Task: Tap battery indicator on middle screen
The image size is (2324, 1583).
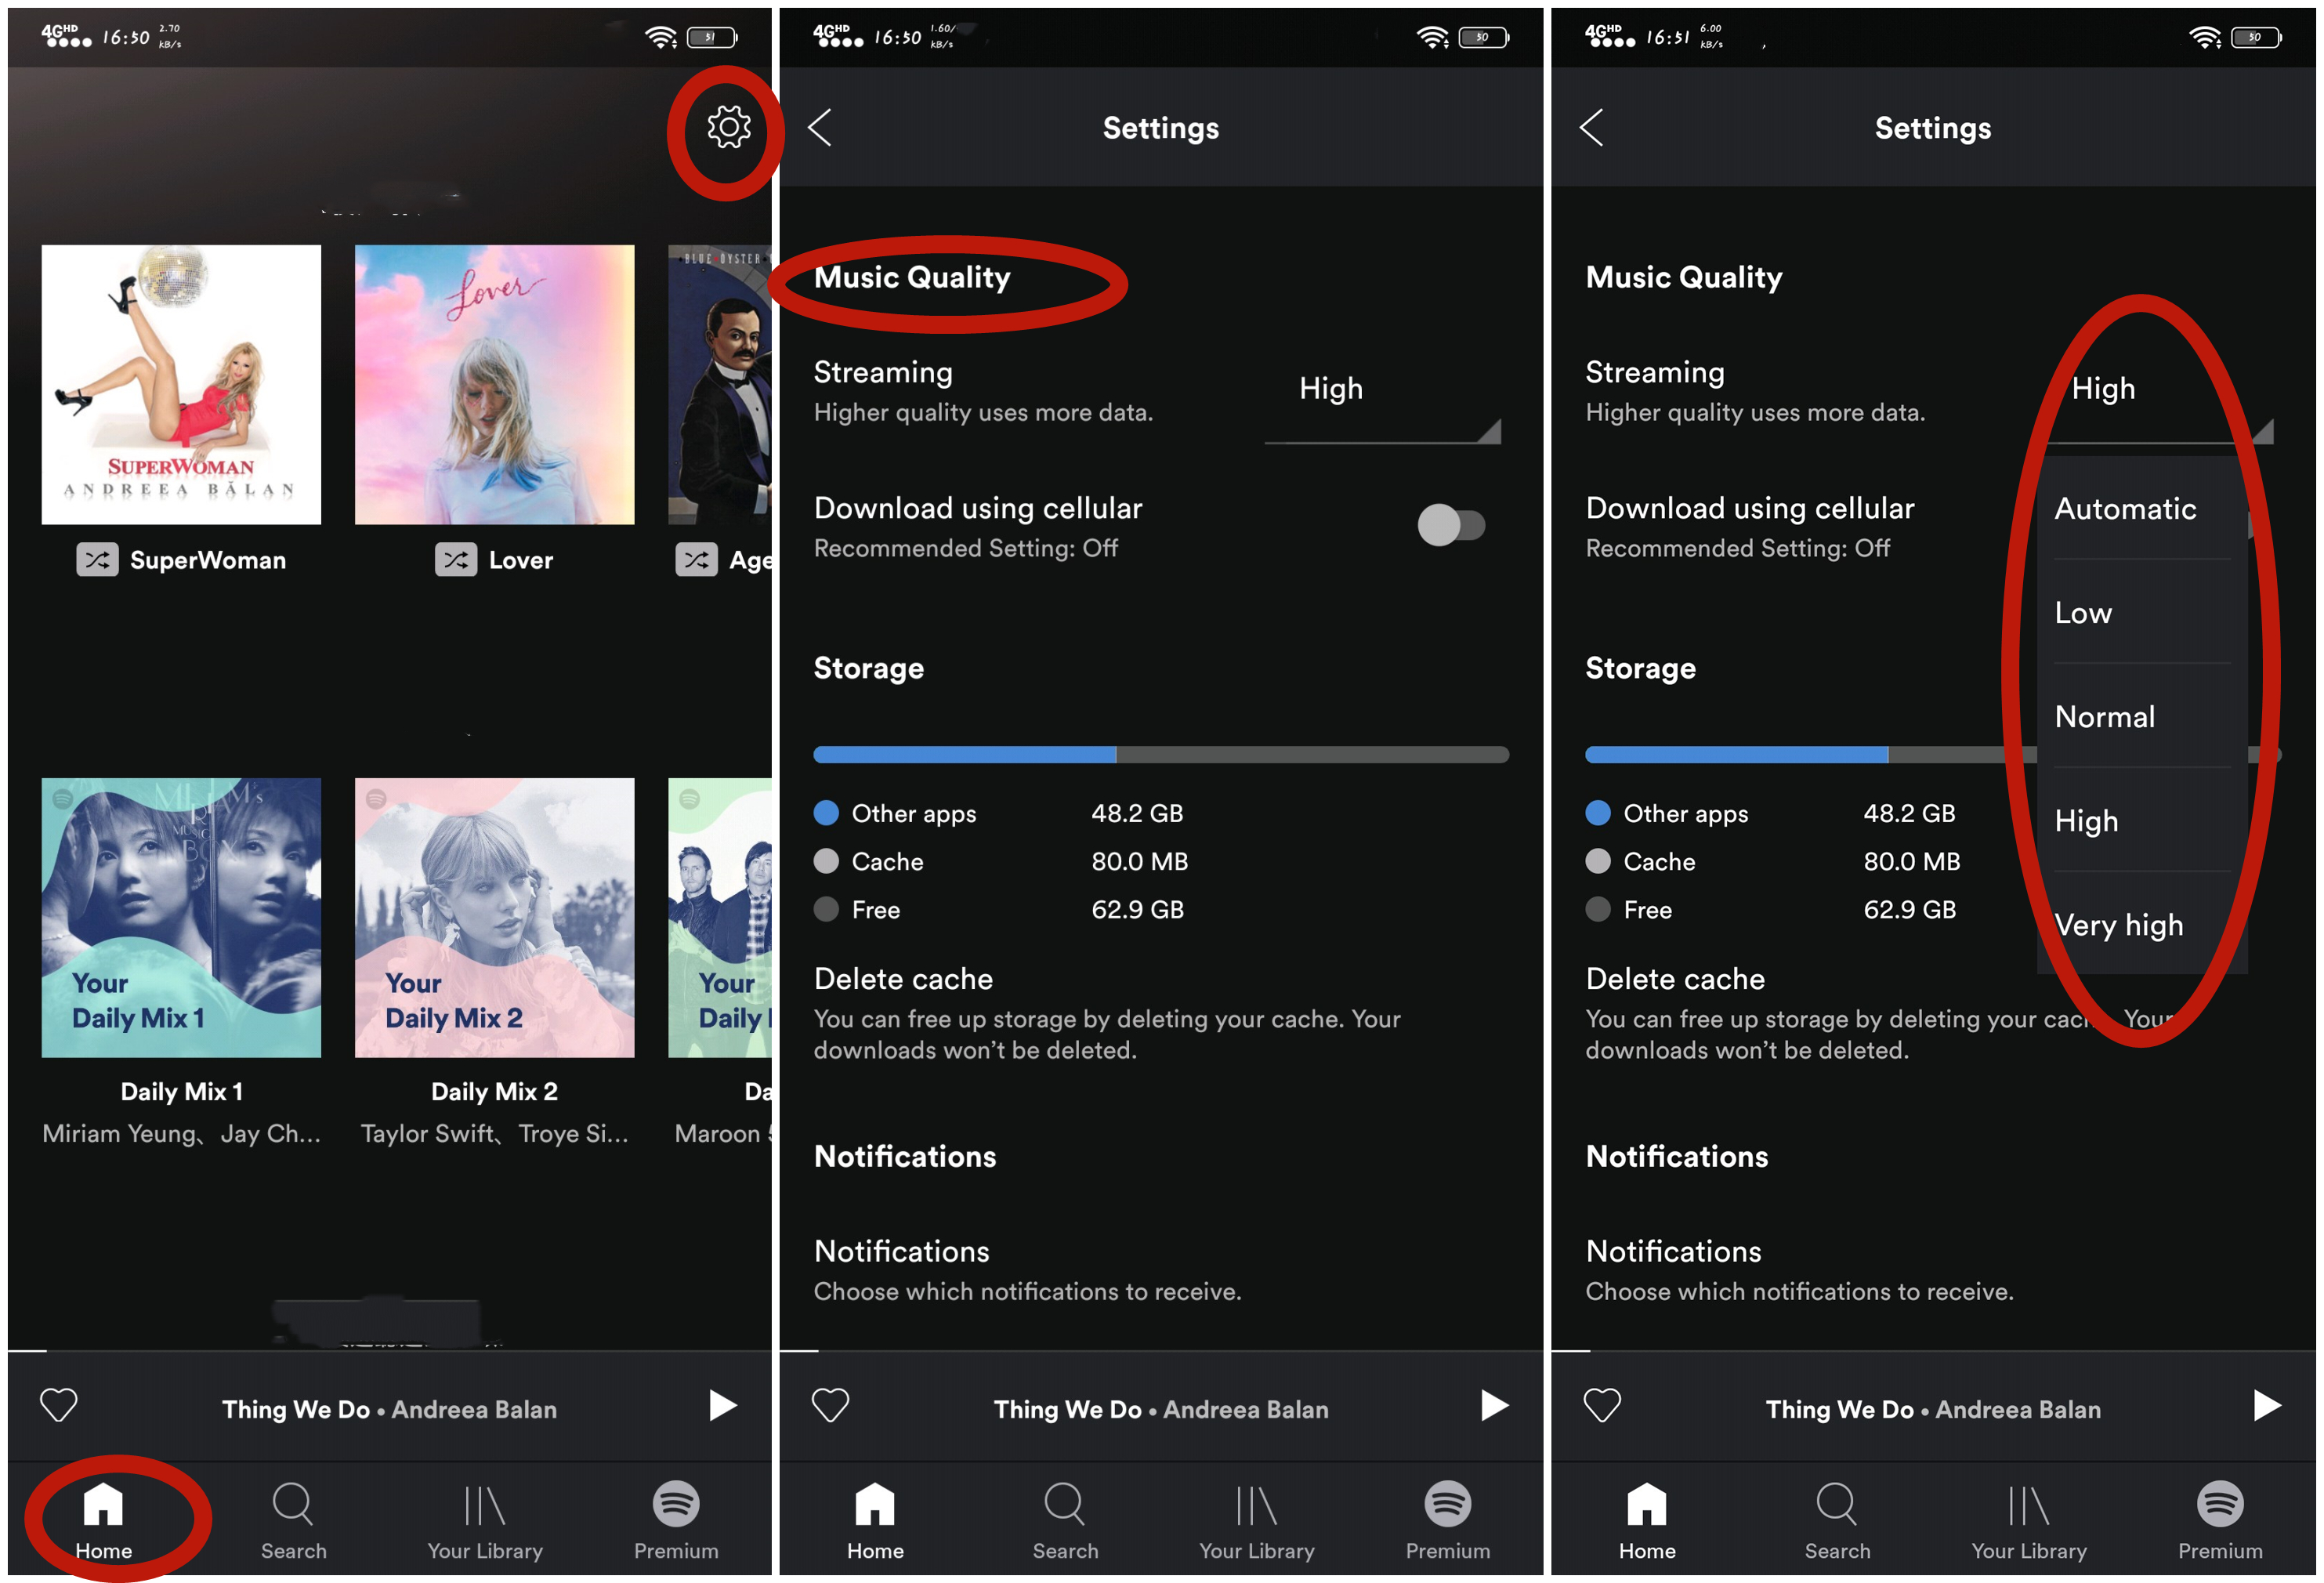Action: 1483,38
